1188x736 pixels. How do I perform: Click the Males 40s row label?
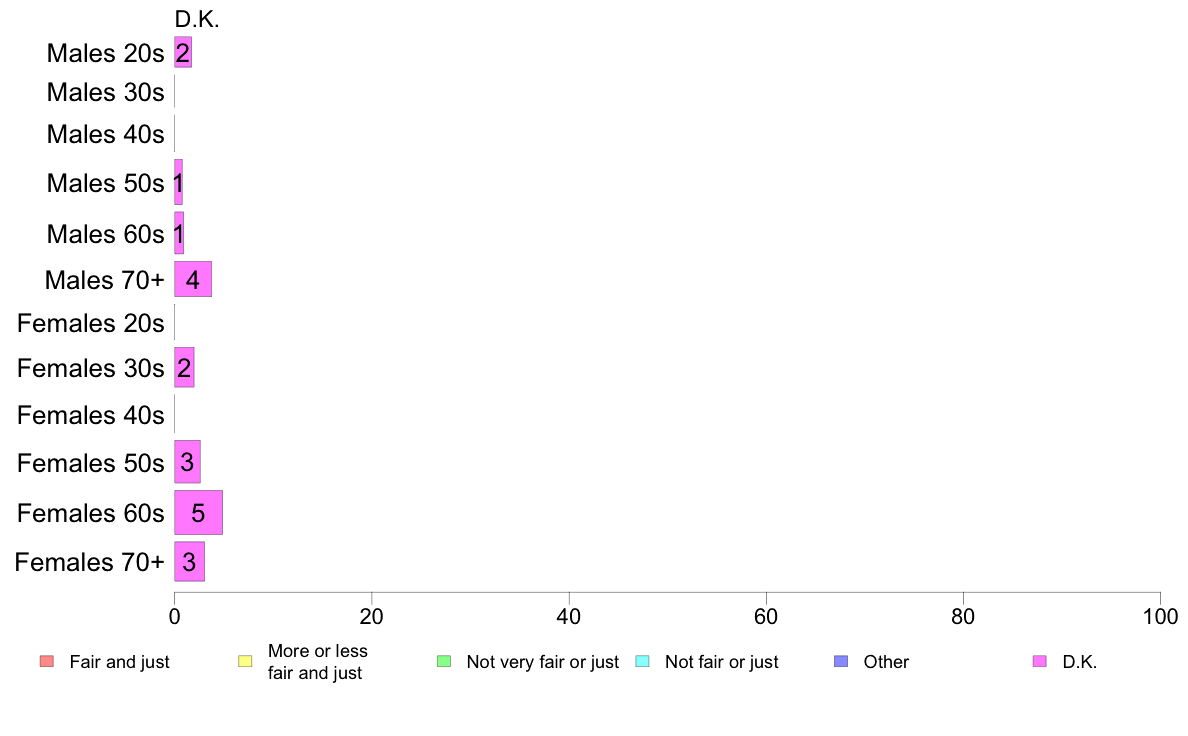(105, 134)
